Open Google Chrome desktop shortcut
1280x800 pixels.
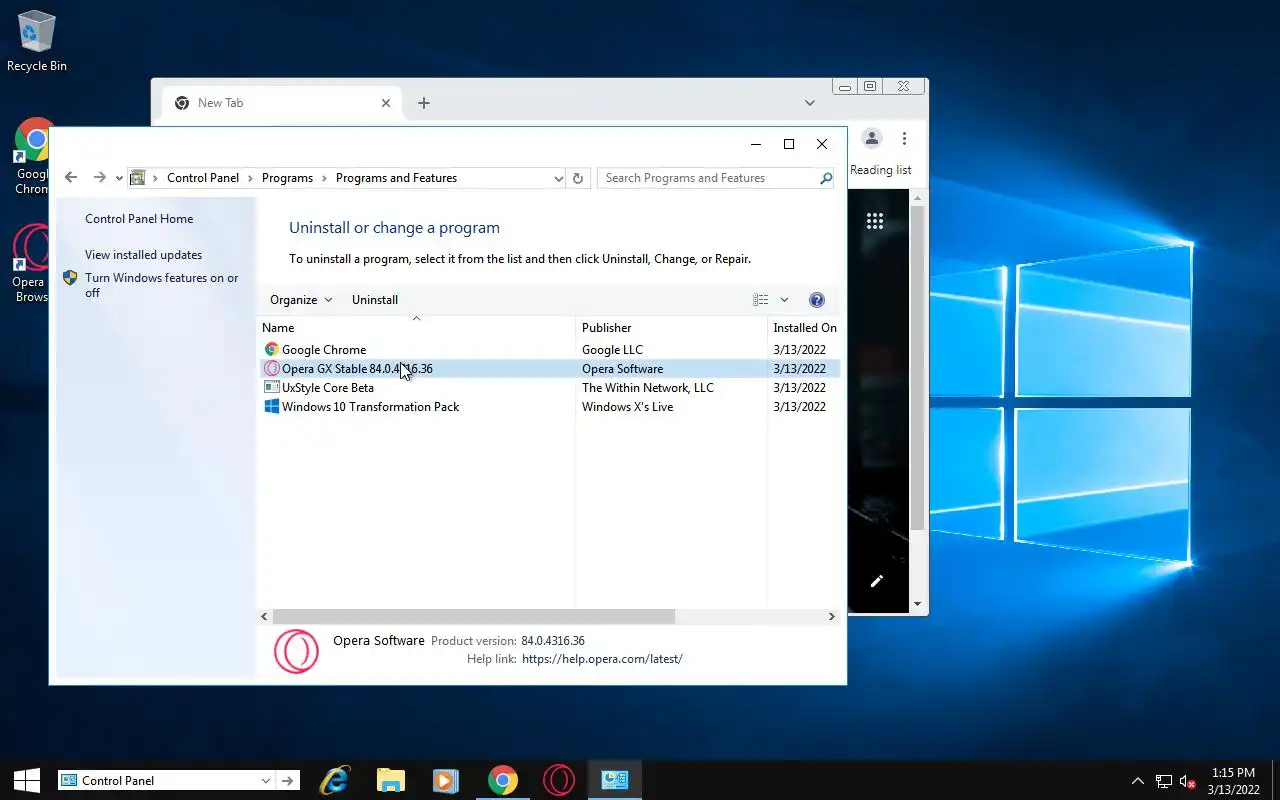coord(30,156)
